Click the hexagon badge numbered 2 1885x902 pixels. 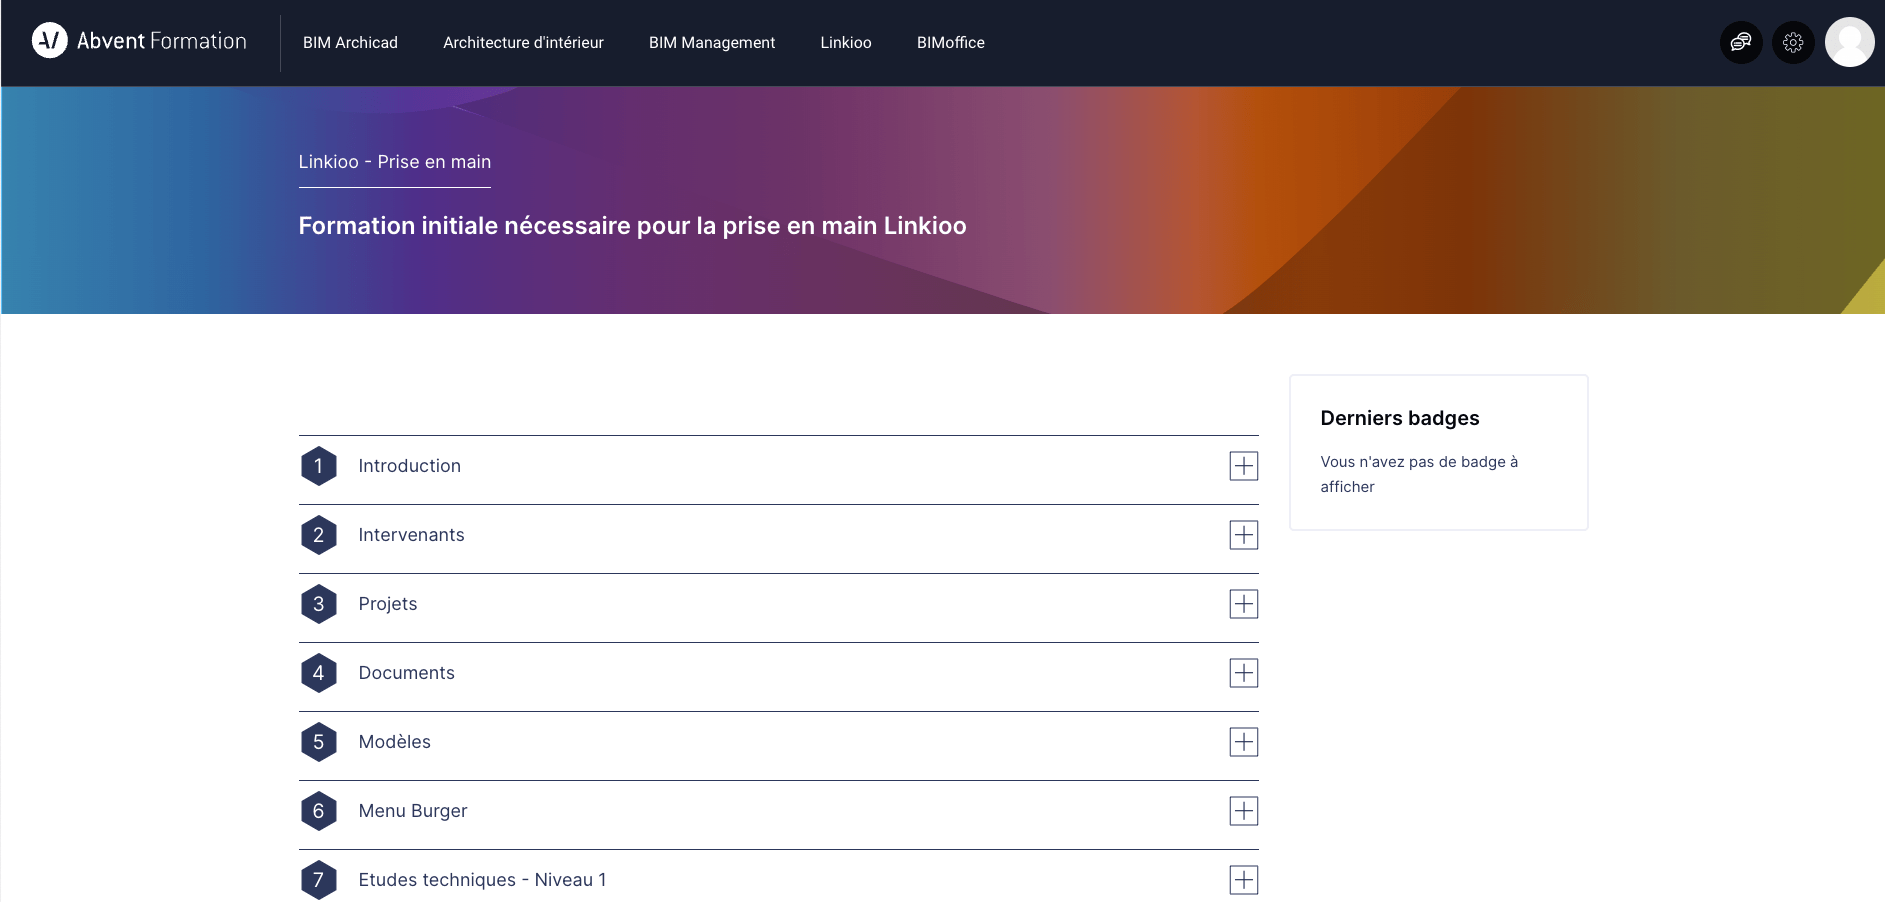(x=318, y=535)
